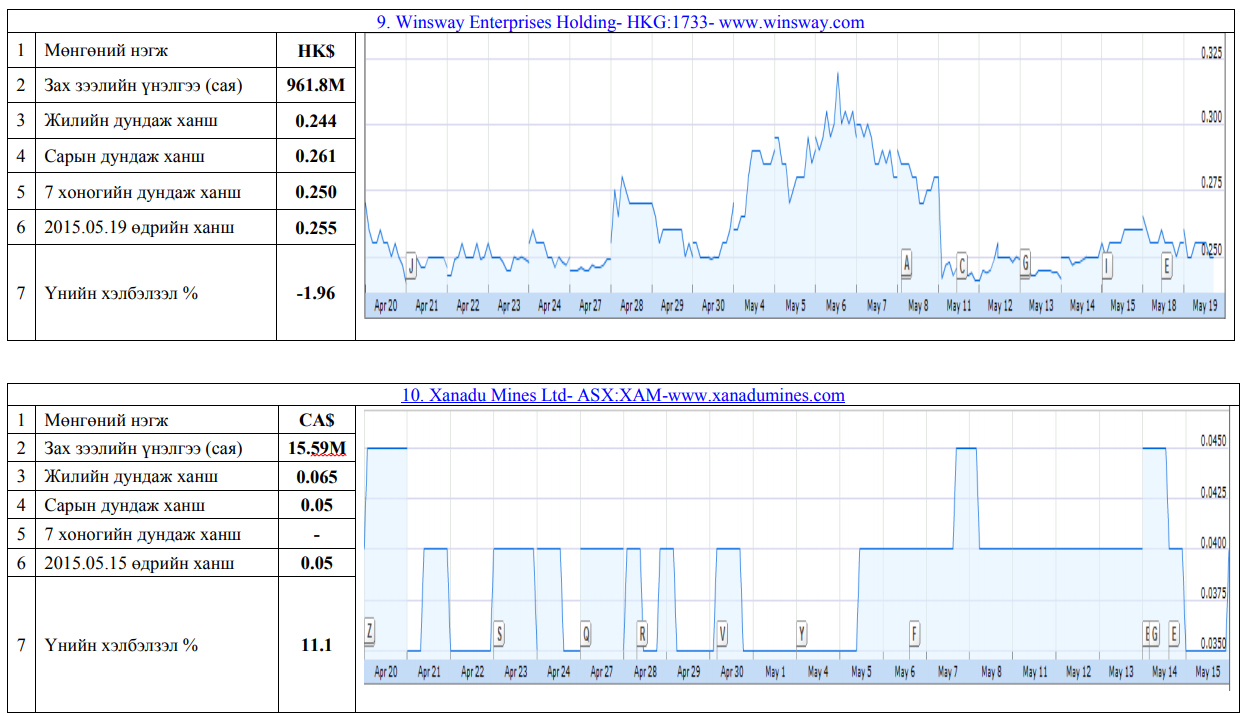Select the HK$ currency cell

click(316, 49)
